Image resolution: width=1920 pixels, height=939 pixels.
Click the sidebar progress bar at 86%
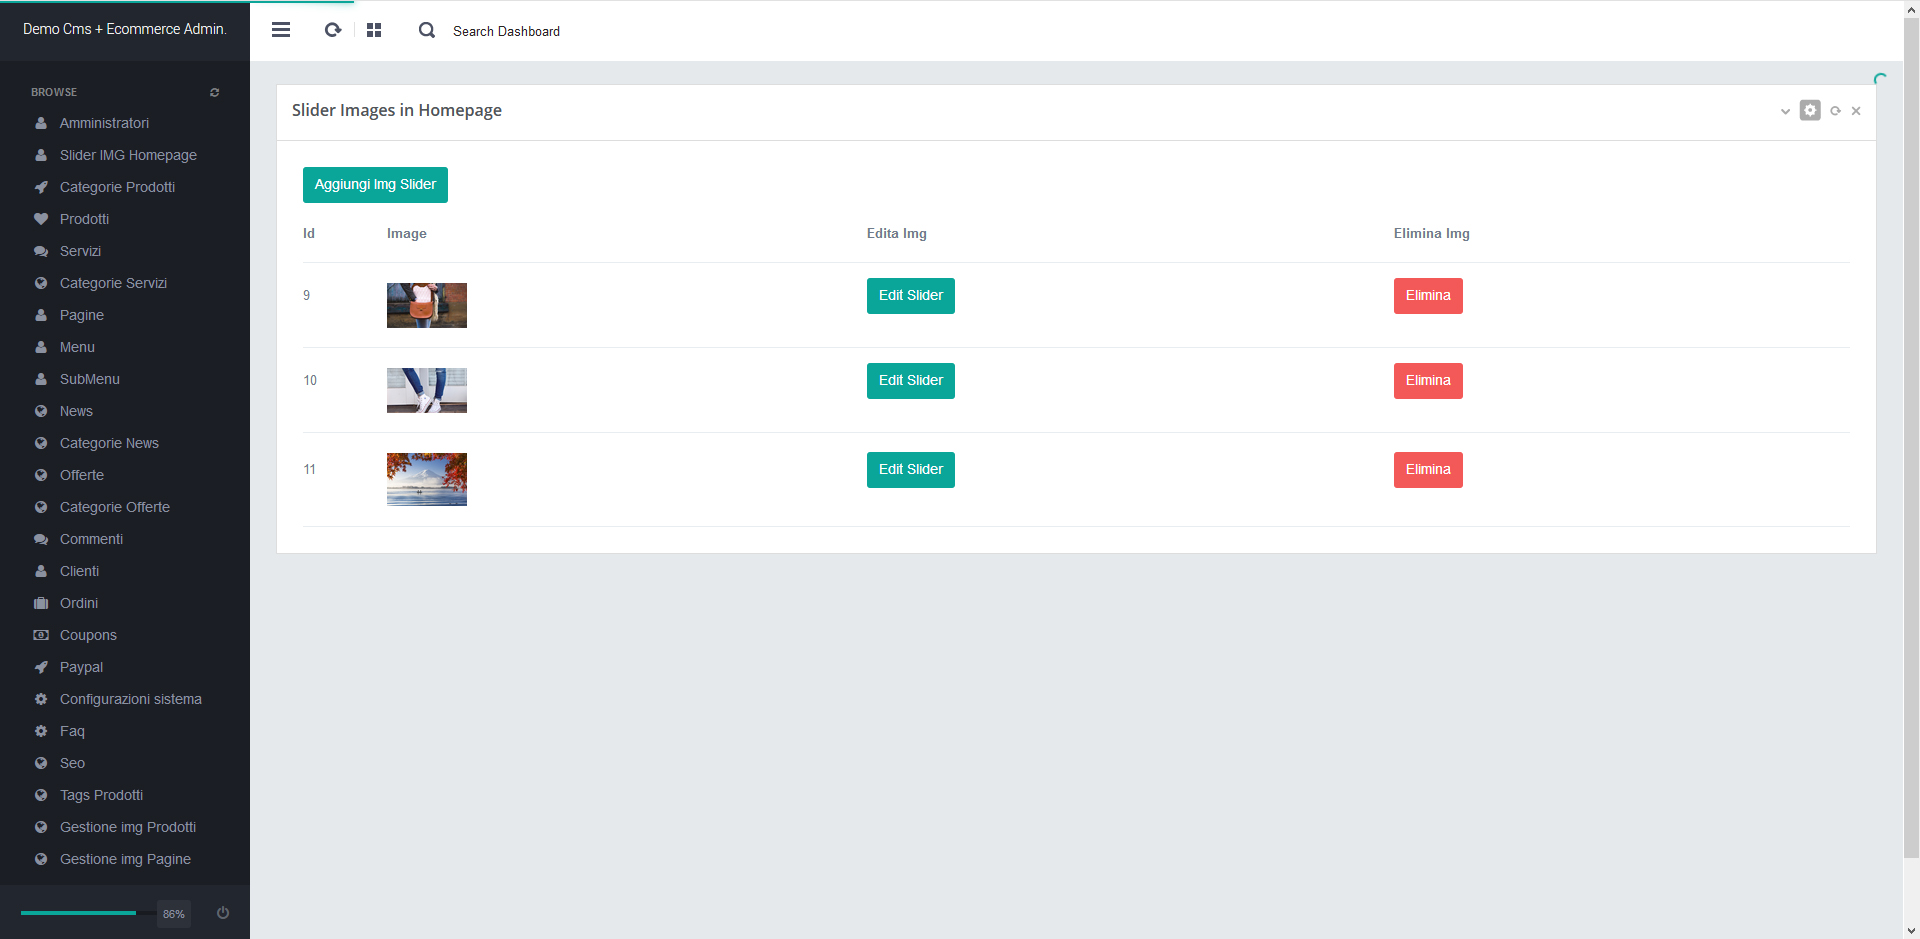(80, 913)
